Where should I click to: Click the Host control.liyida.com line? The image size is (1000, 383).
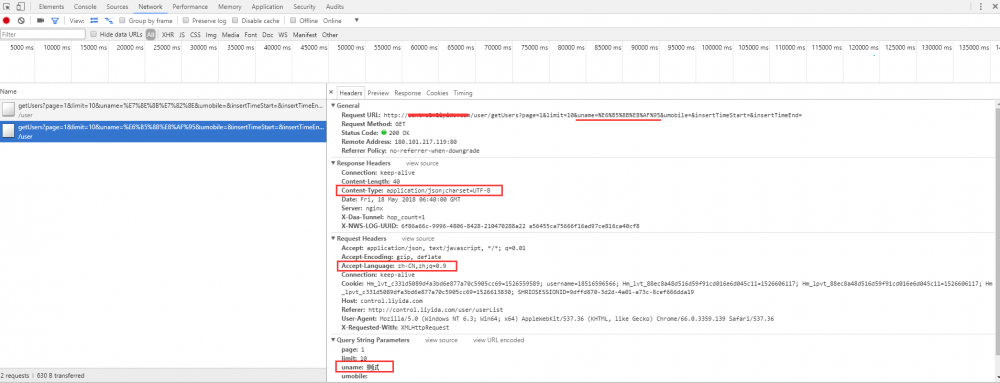[381, 300]
